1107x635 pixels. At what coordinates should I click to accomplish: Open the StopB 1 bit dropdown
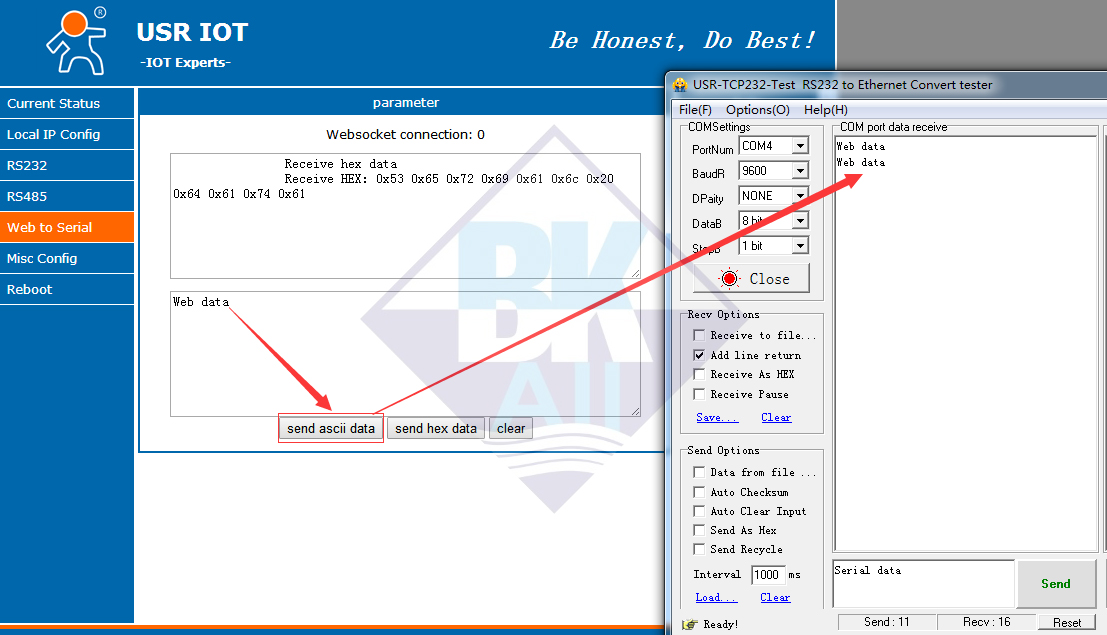(x=800, y=246)
